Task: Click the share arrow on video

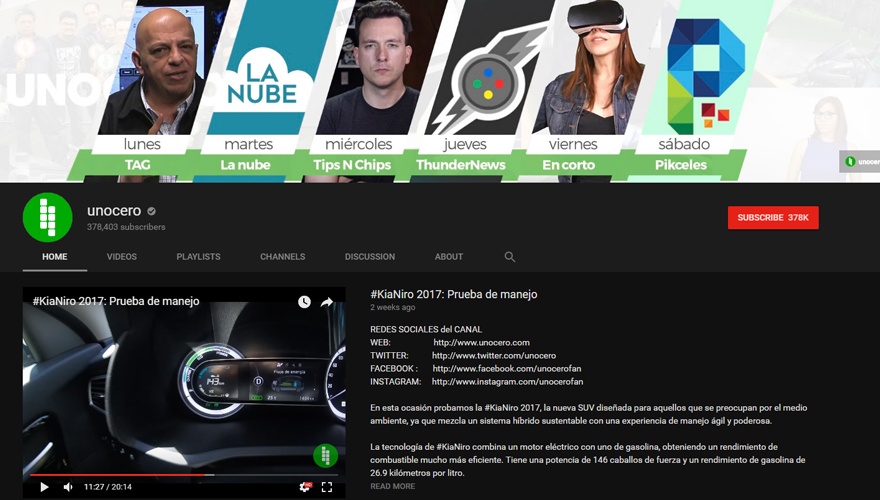Action: click(x=327, y=302)
